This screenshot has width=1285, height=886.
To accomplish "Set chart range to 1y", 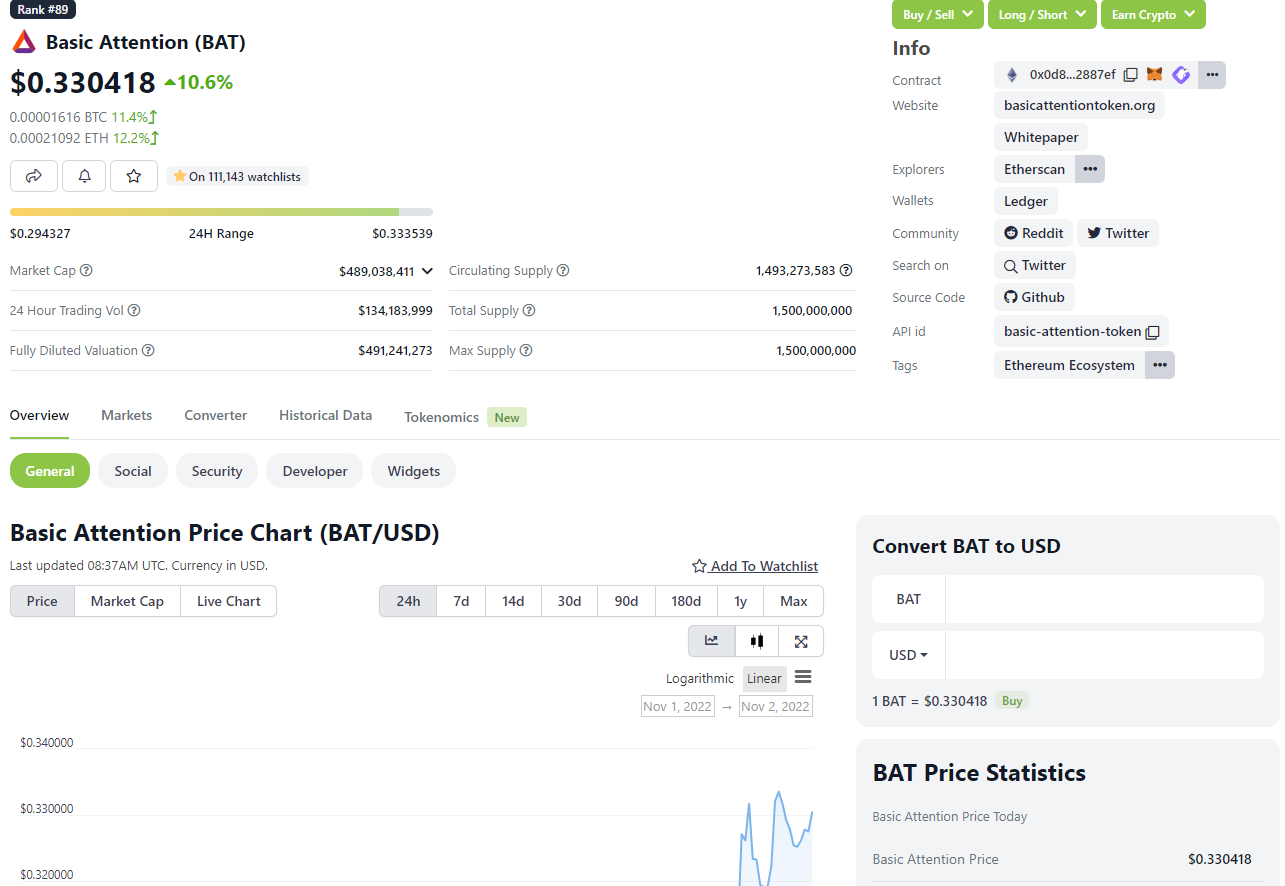I will point(740,601).
